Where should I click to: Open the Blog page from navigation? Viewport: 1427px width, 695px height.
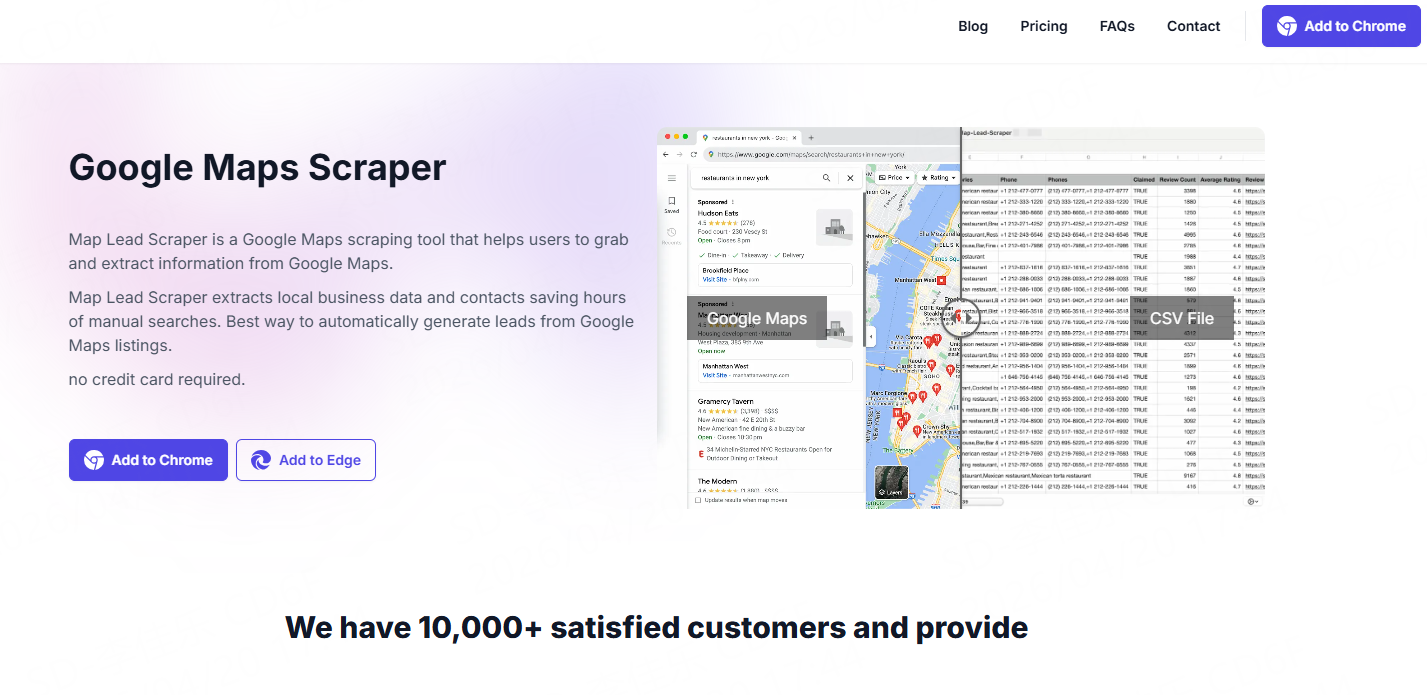click(x=972, y=26)
